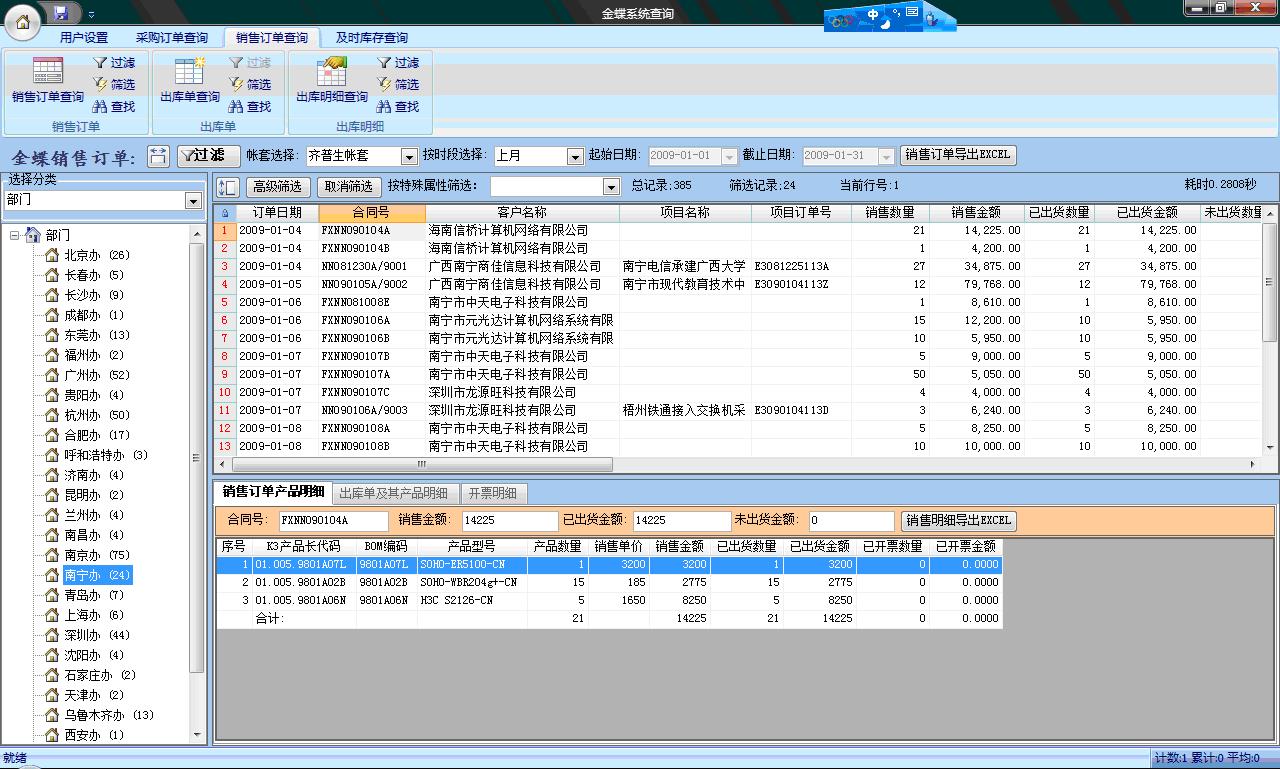Click 筛选 in the 销售订单 group

click(114, 84)
